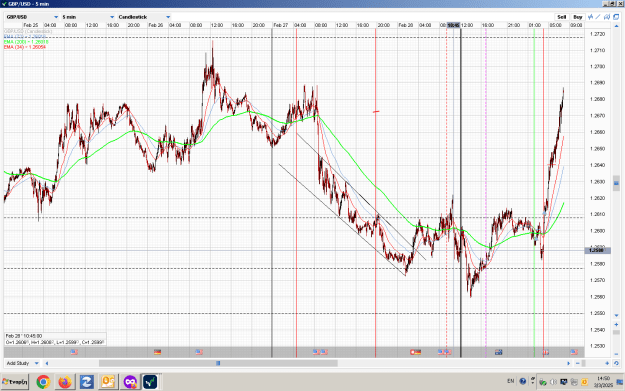Click the orange tray icon beside clock
The width and height of the screenshot is (625, 391).
(584, 382)
